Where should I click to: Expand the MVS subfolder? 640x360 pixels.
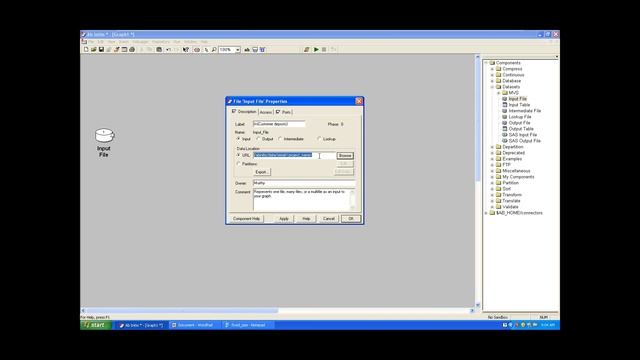click(x=498, y=93)
